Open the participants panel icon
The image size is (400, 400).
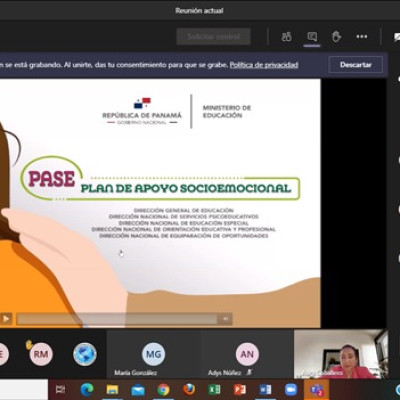tap(286, 37)
